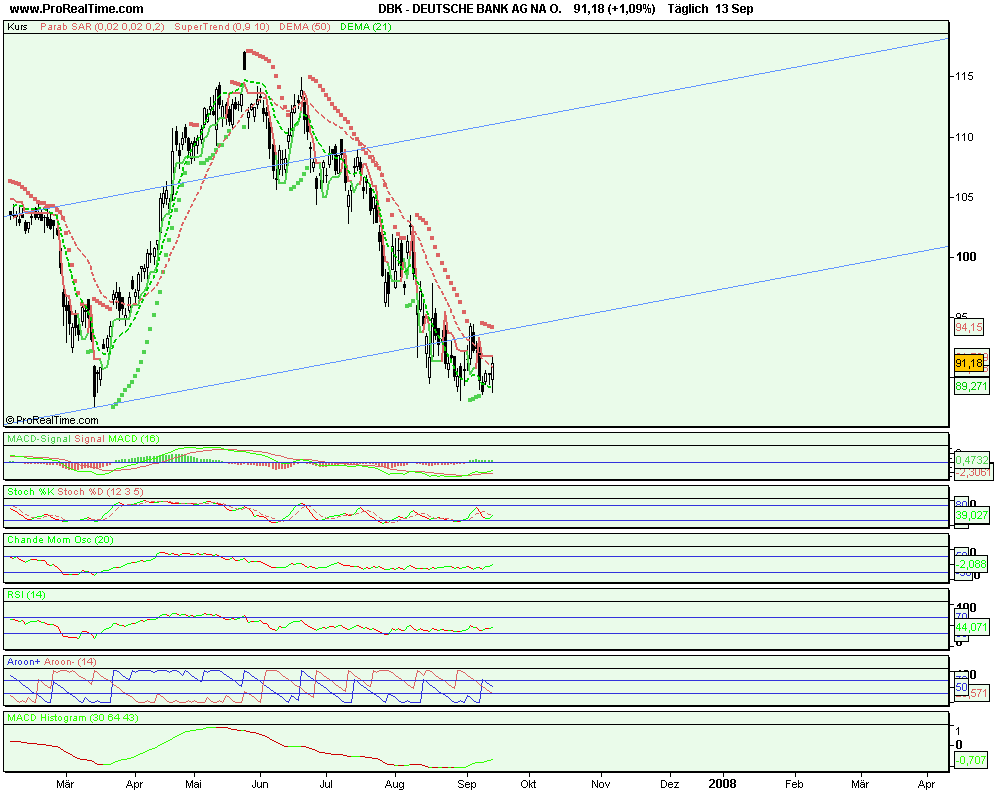Screen dimensions: 1000x800
Task: Select the MACD-Signal Signal MACD (16) panel title
Action: 85,438
